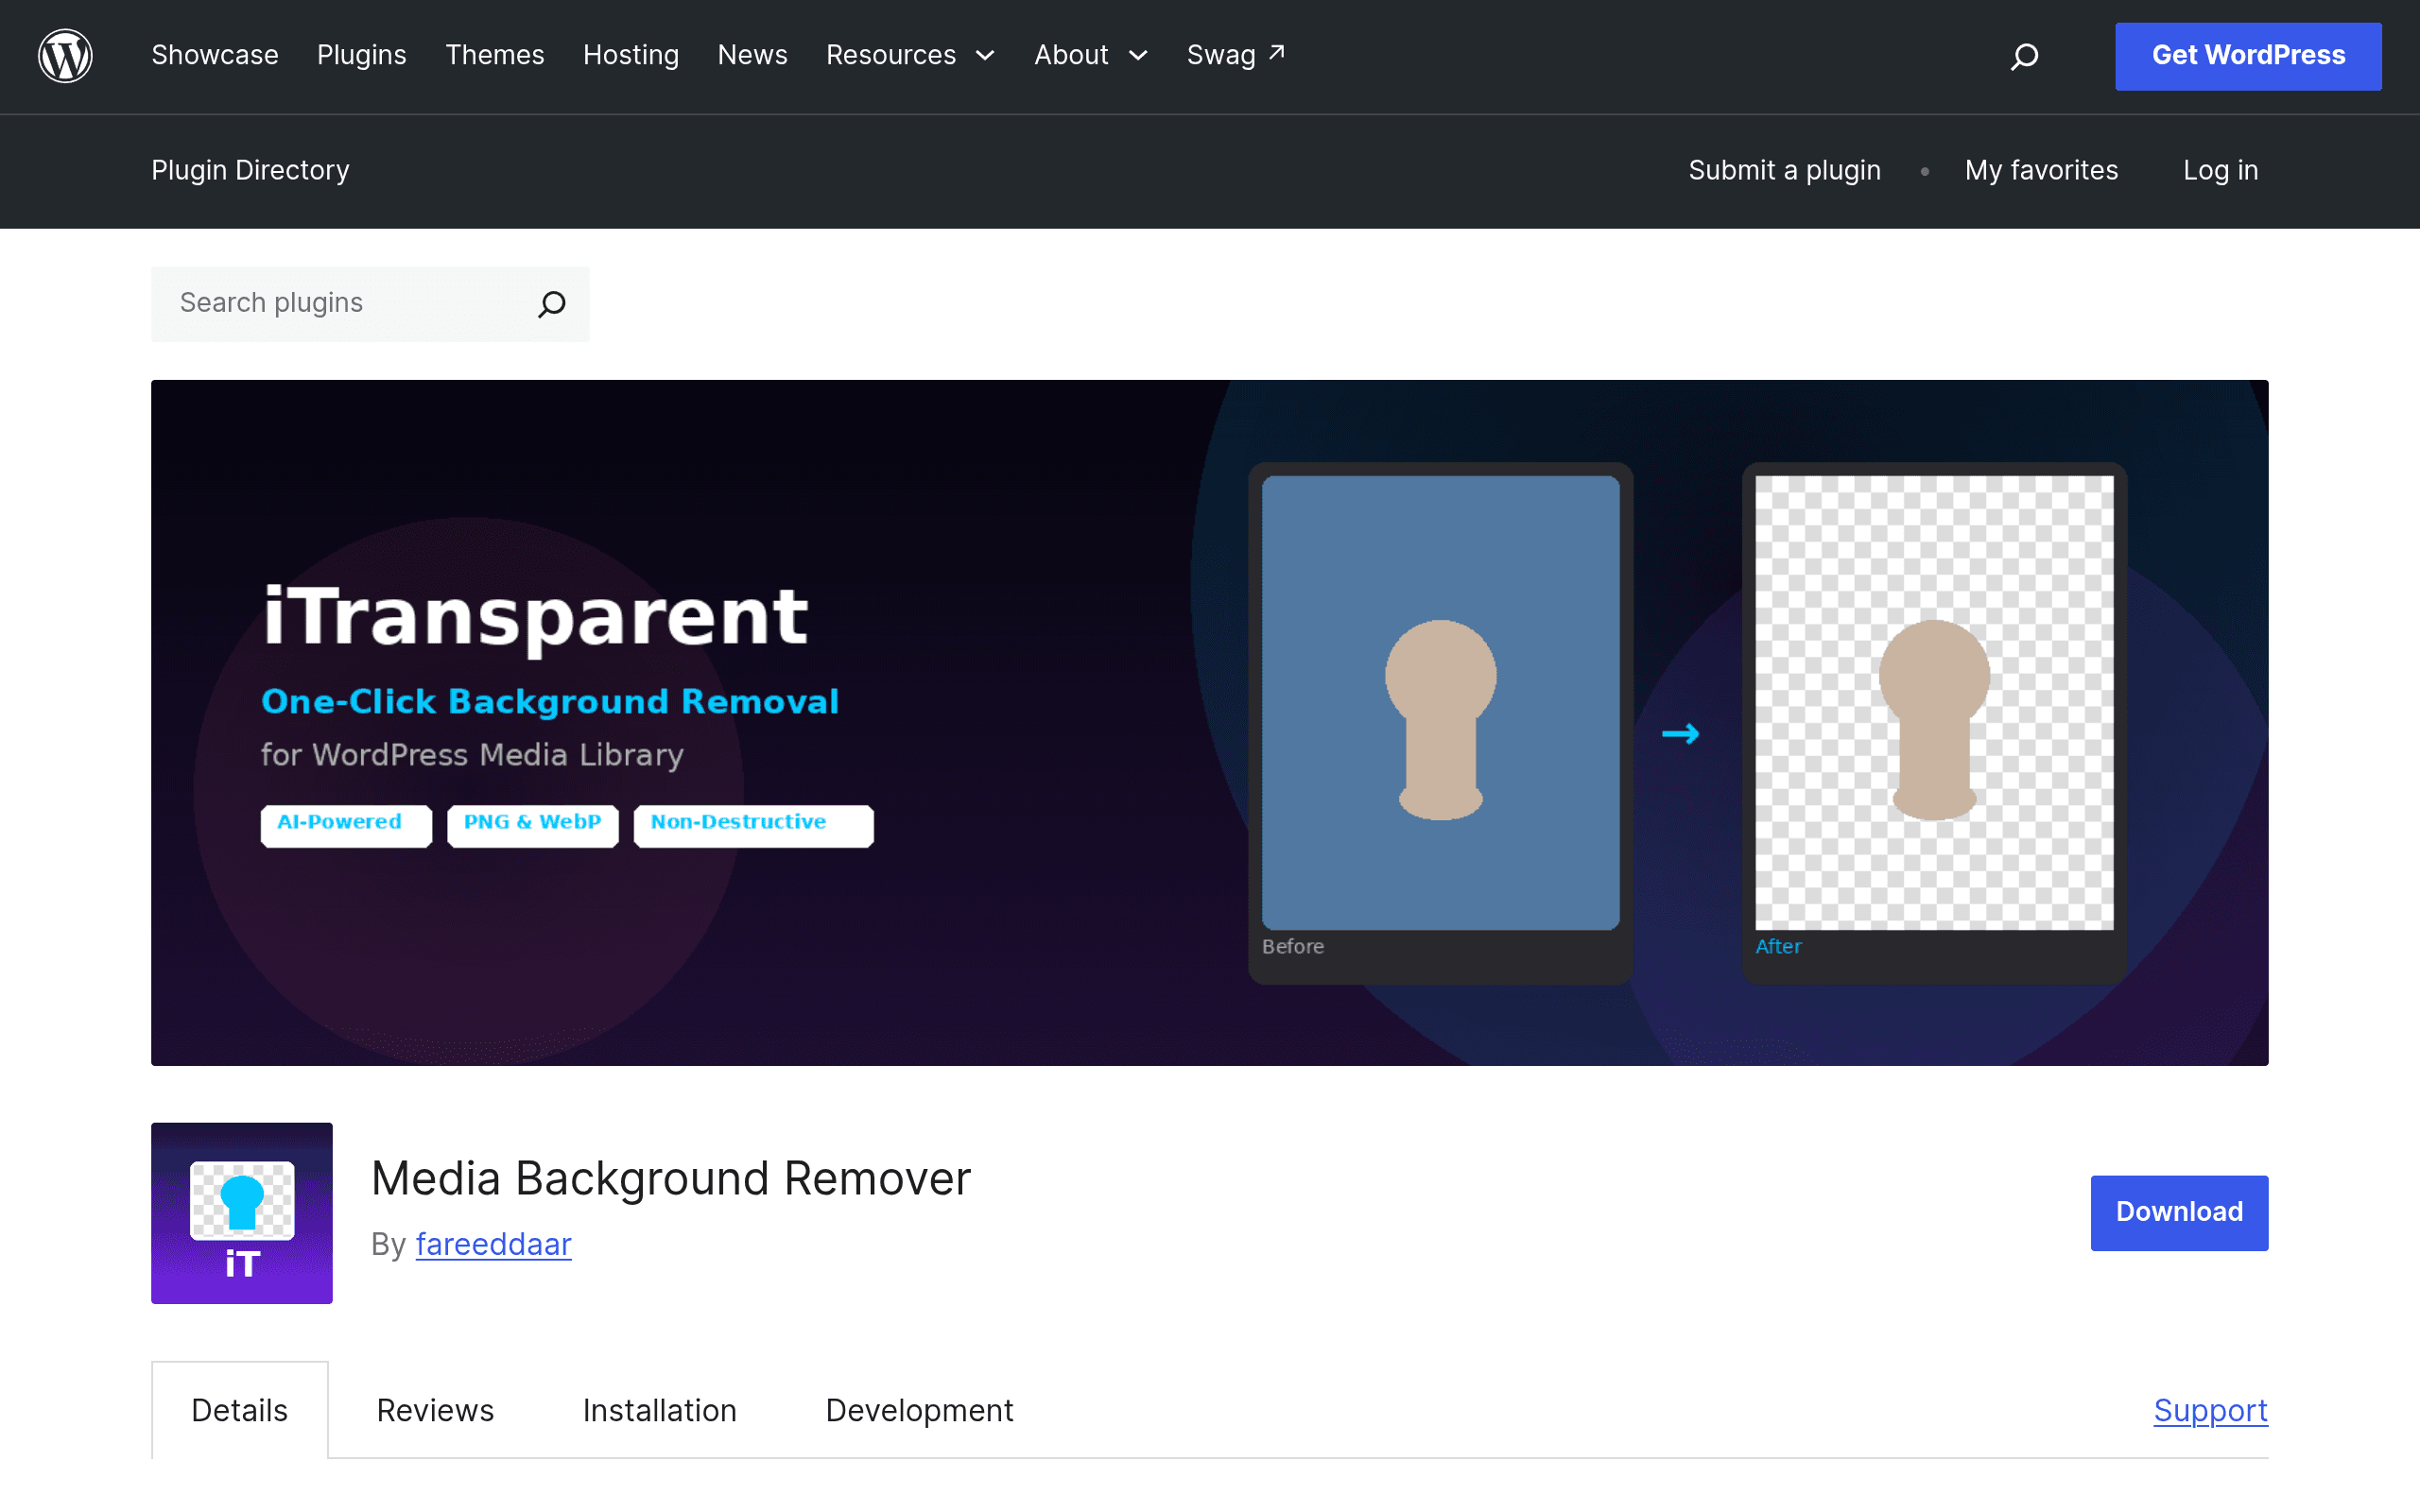Screen dimensions: 2420x1512
Task: Open the Themes menu item
Action: click(x=495, y=55)
